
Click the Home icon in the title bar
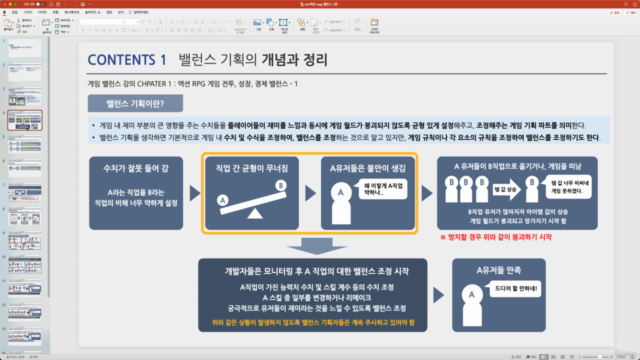coord(51,4)
